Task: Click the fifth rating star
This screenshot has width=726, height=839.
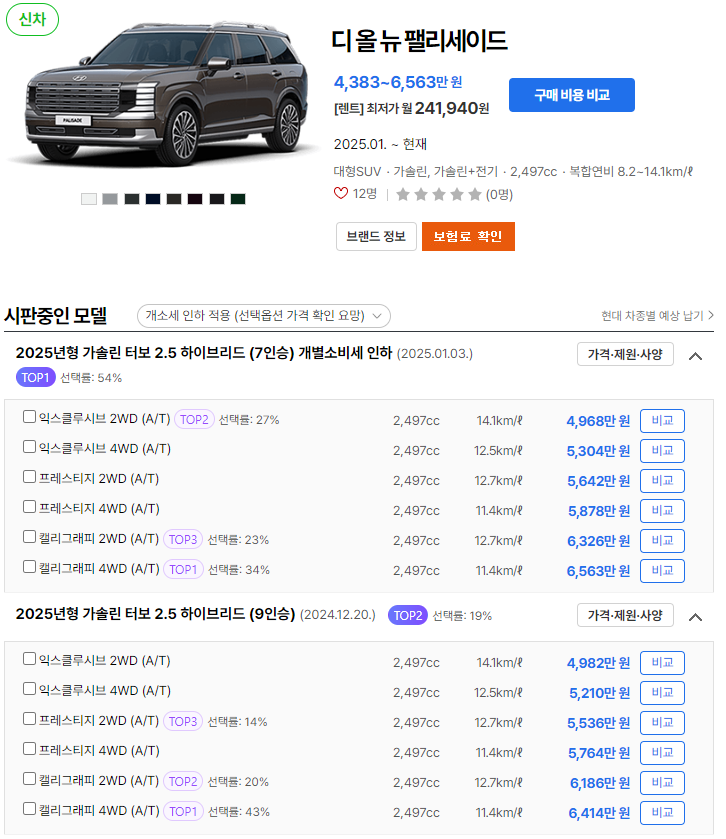Action: click(475, 194)
